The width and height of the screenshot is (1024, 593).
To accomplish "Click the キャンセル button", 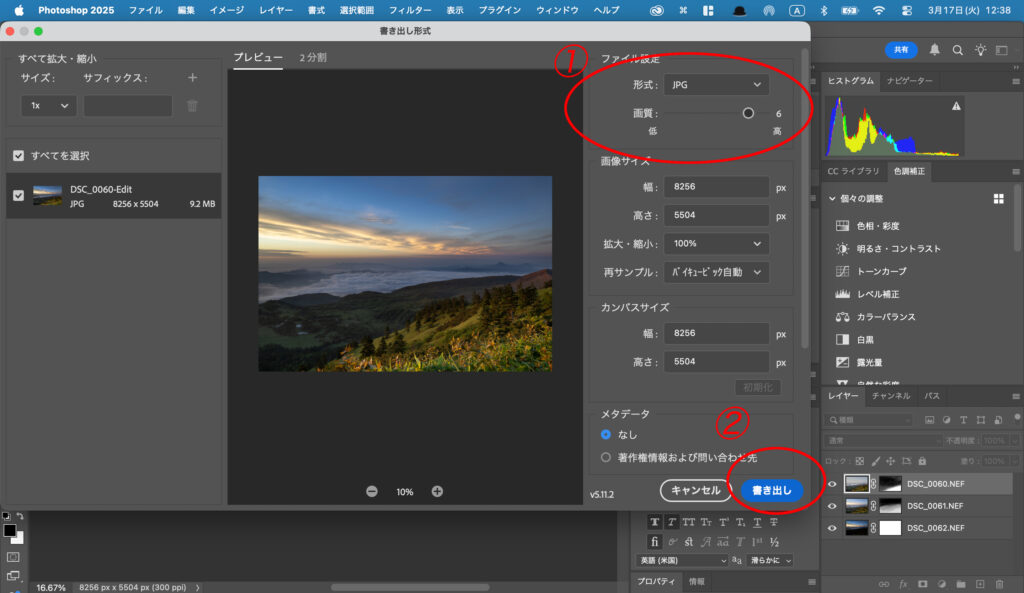I will [x=695, y=490].
